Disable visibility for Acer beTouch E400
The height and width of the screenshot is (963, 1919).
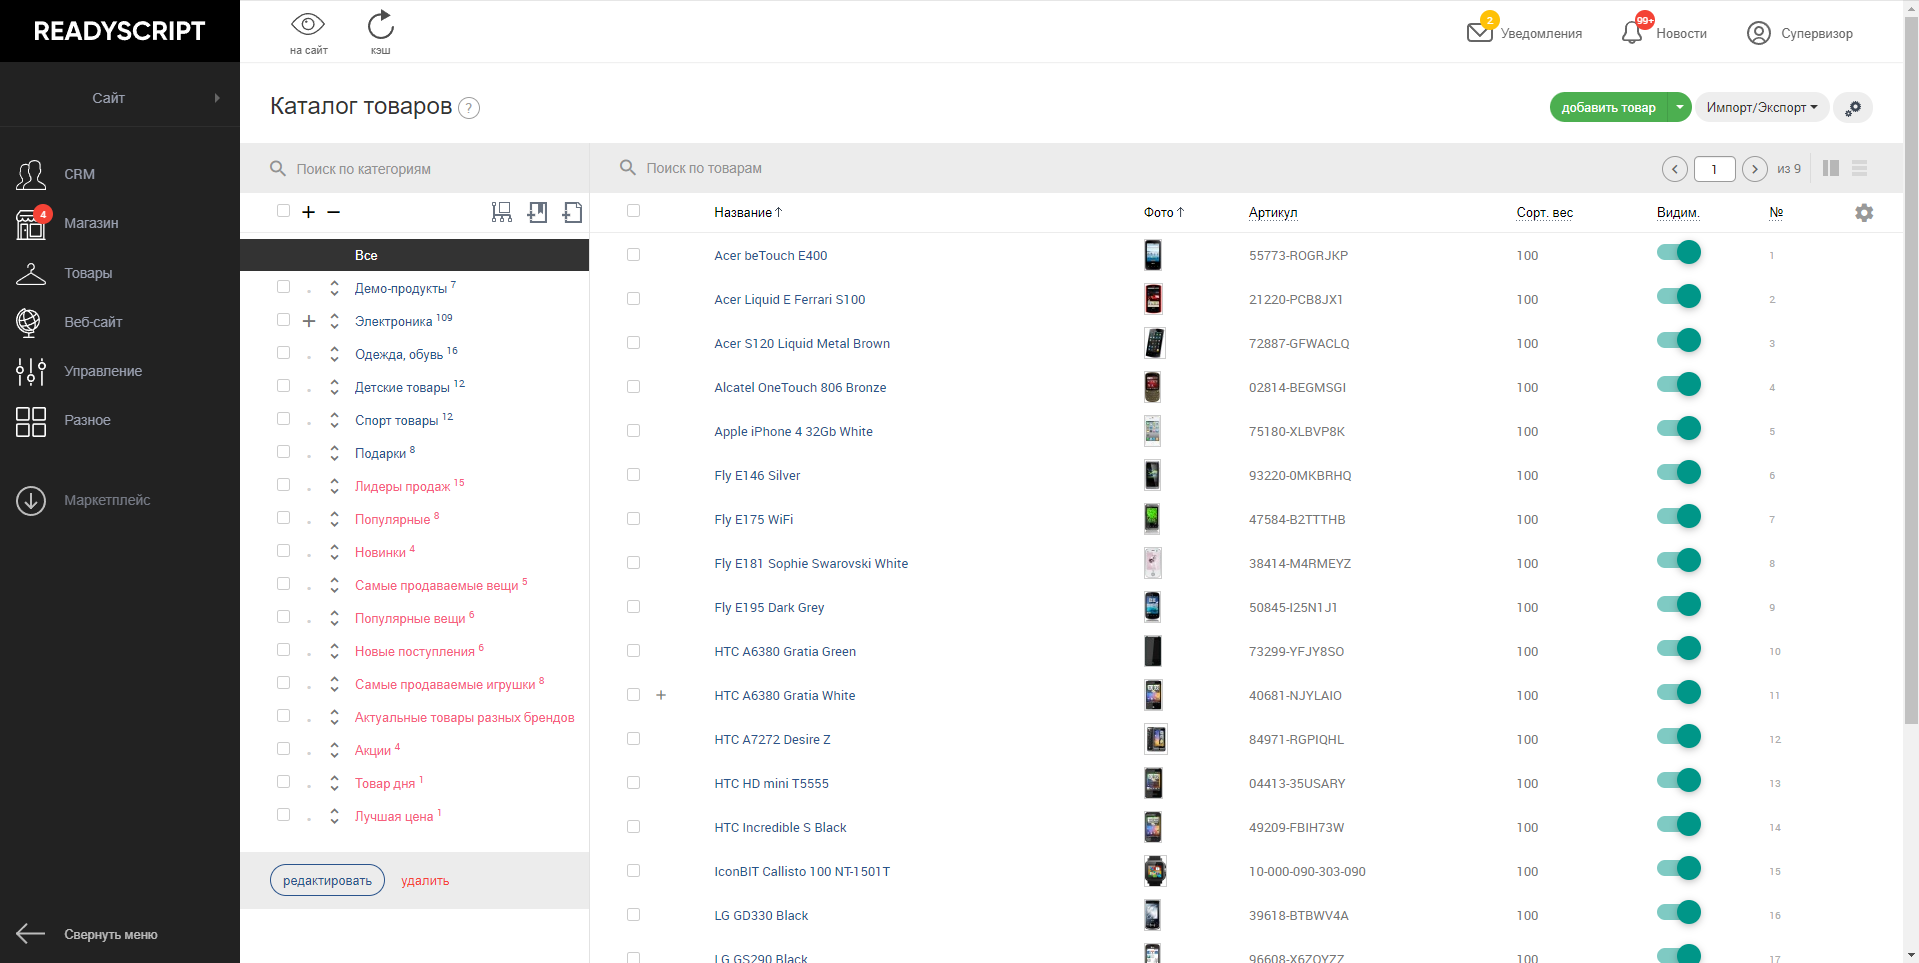click(x=1678, y=253)
